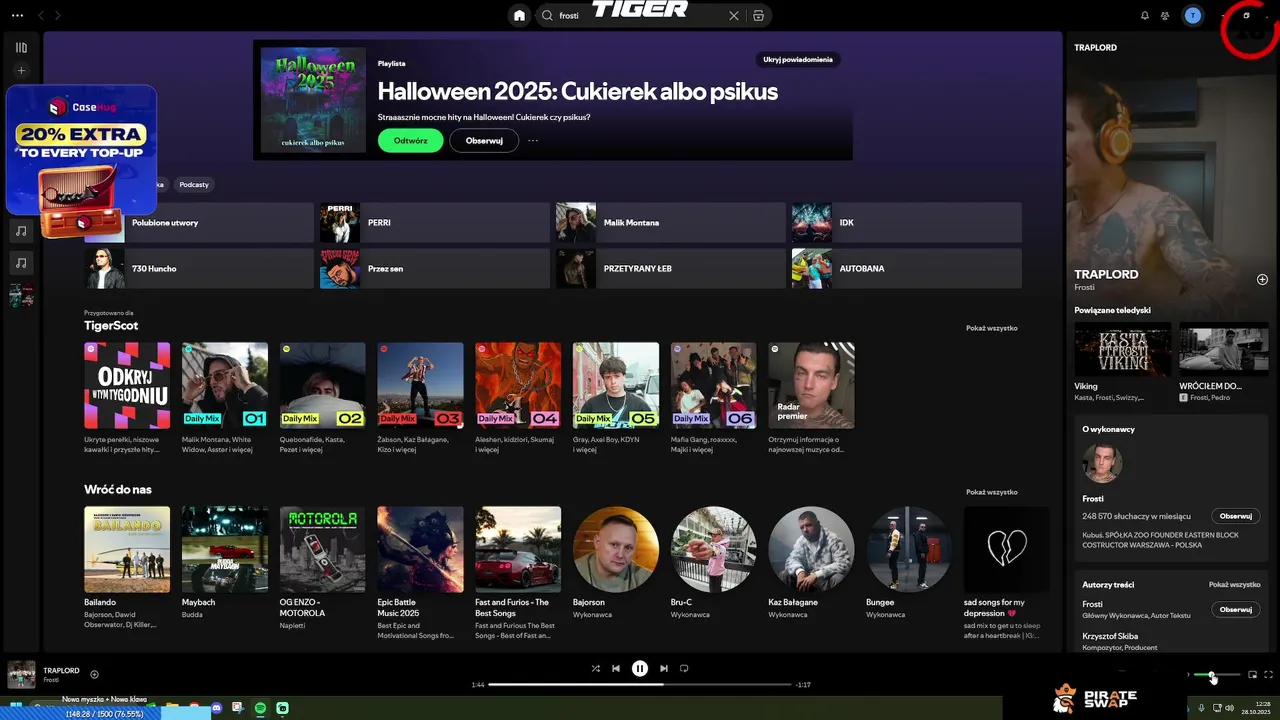The image size is (1280, 720).
Task: Go back with the left arrow
Action: (x=41, y=16)
